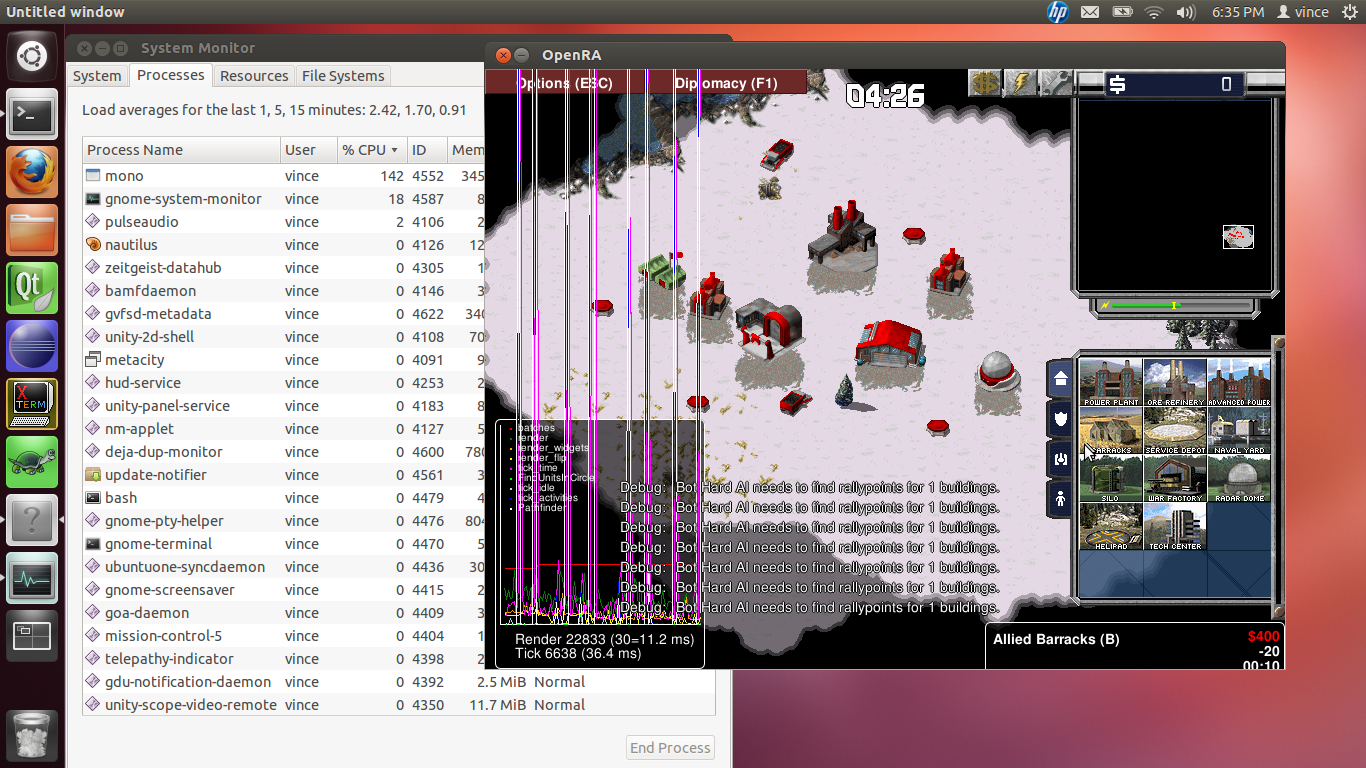Screen dimensions: 1366x768
Task: Launch Firefox from the launcher
Action: pos(32,172)
